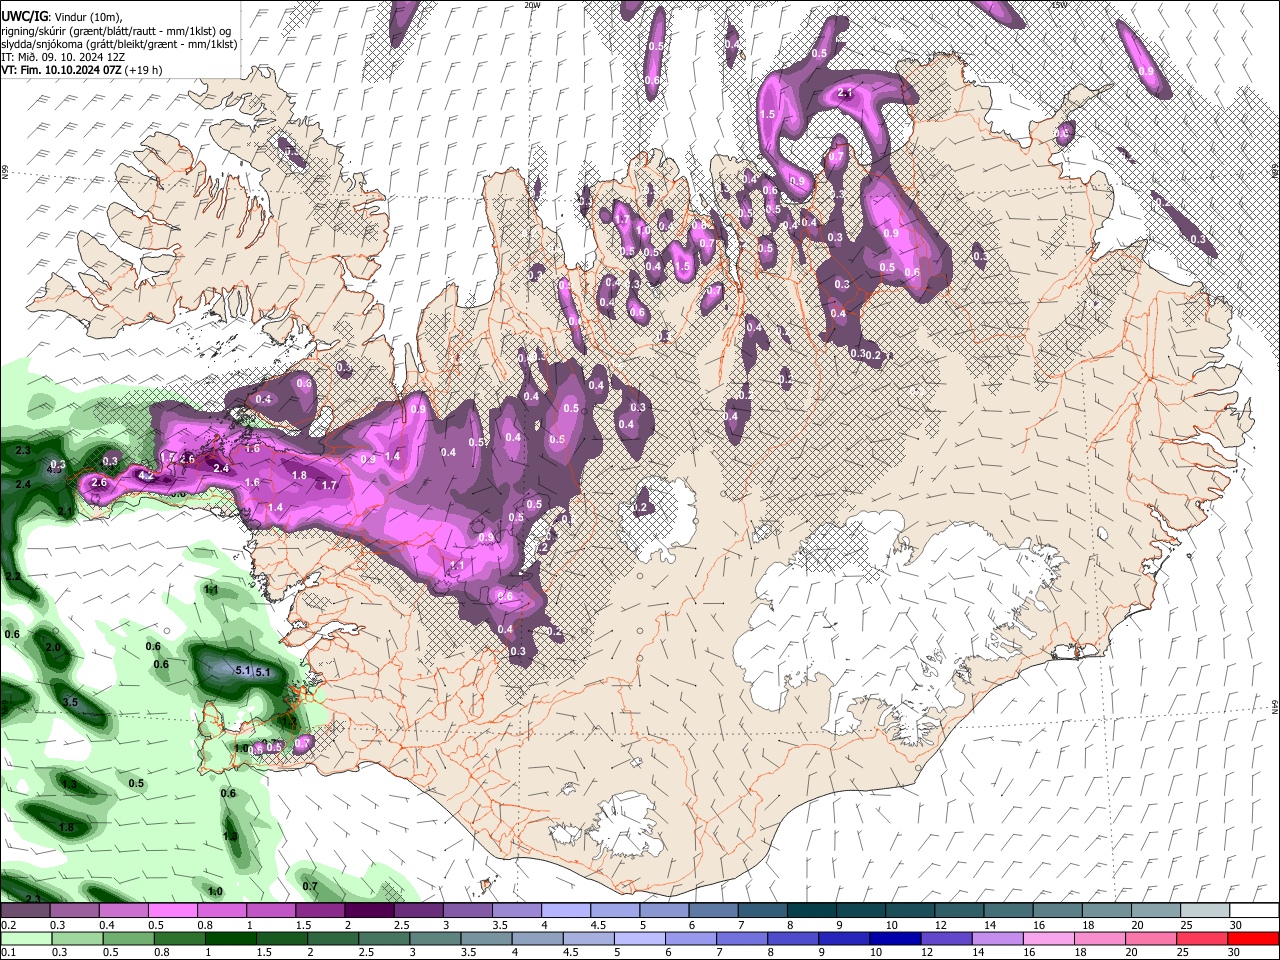Click the 25 red swatch in lower legend row

[1205, 938]
